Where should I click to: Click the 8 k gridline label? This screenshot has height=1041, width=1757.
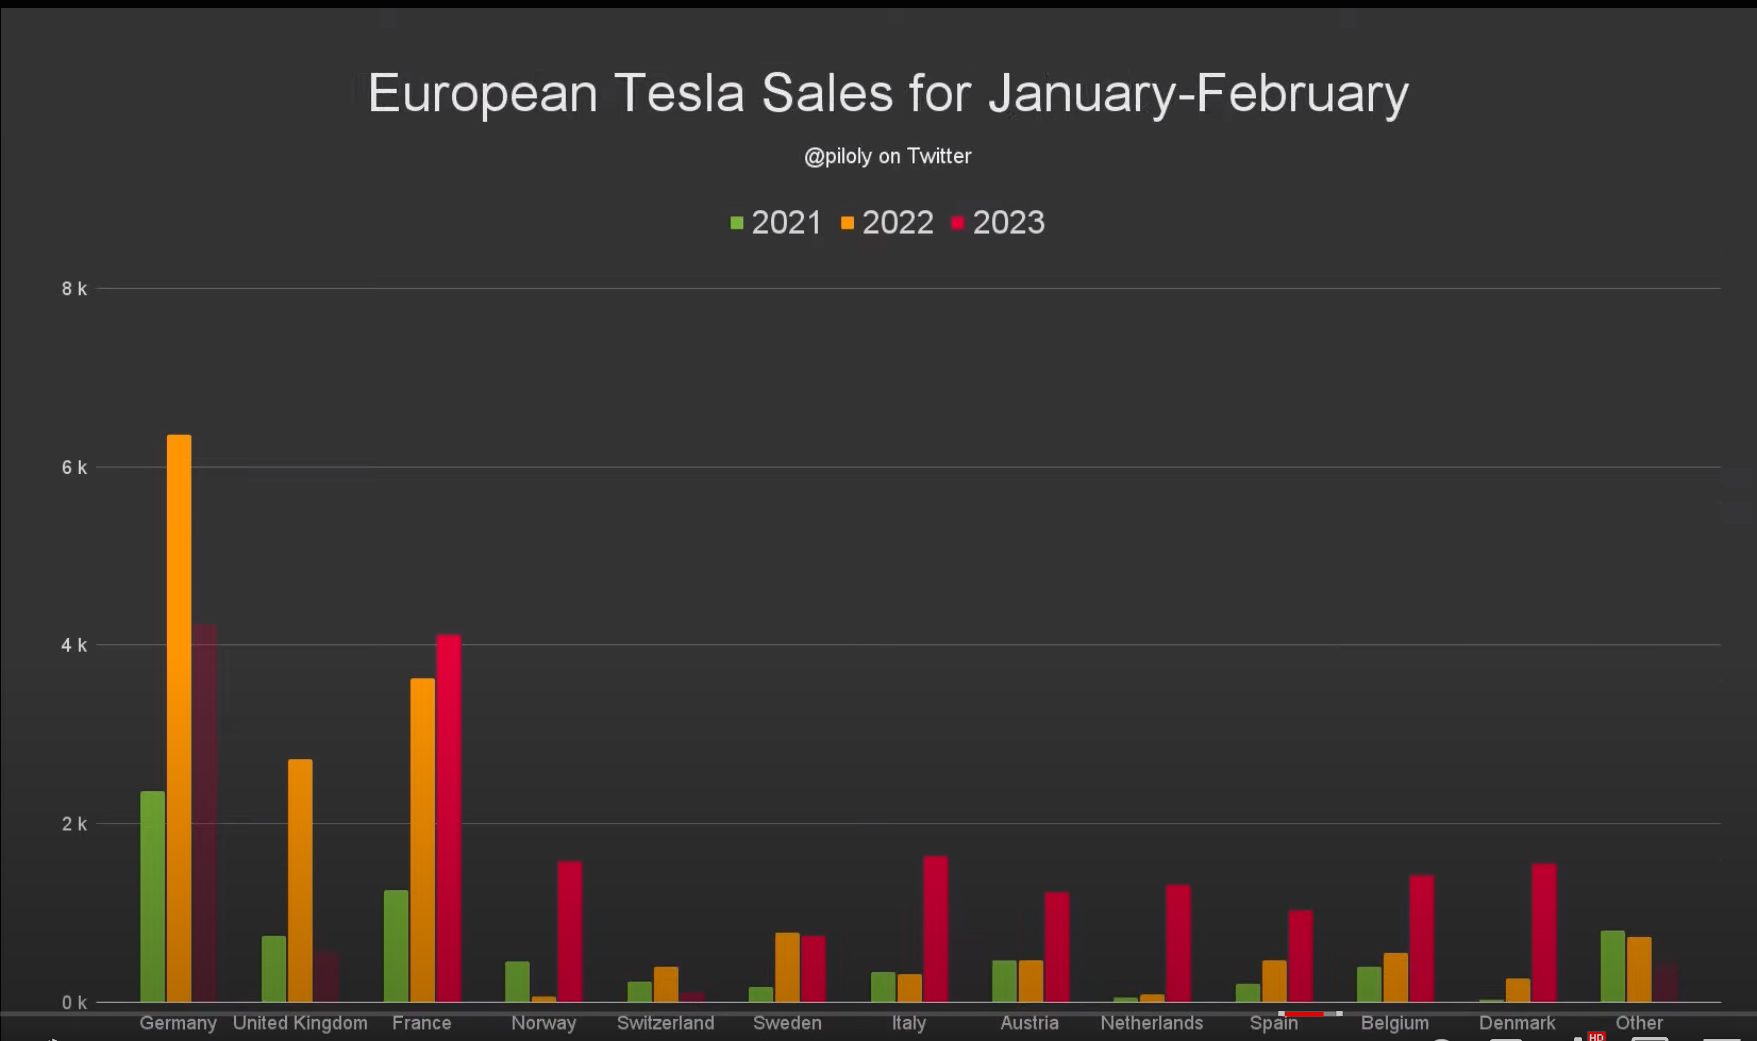pos(74,289)
